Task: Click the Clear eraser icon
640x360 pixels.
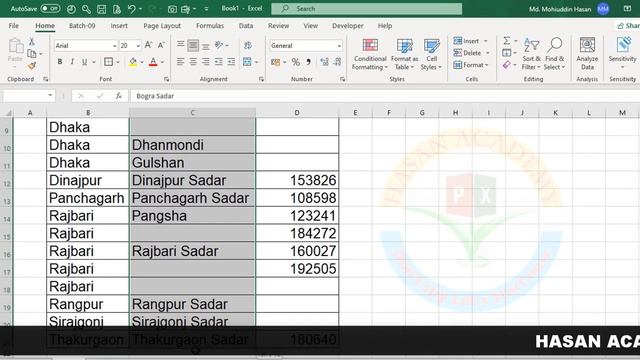Action: [507, 65]
